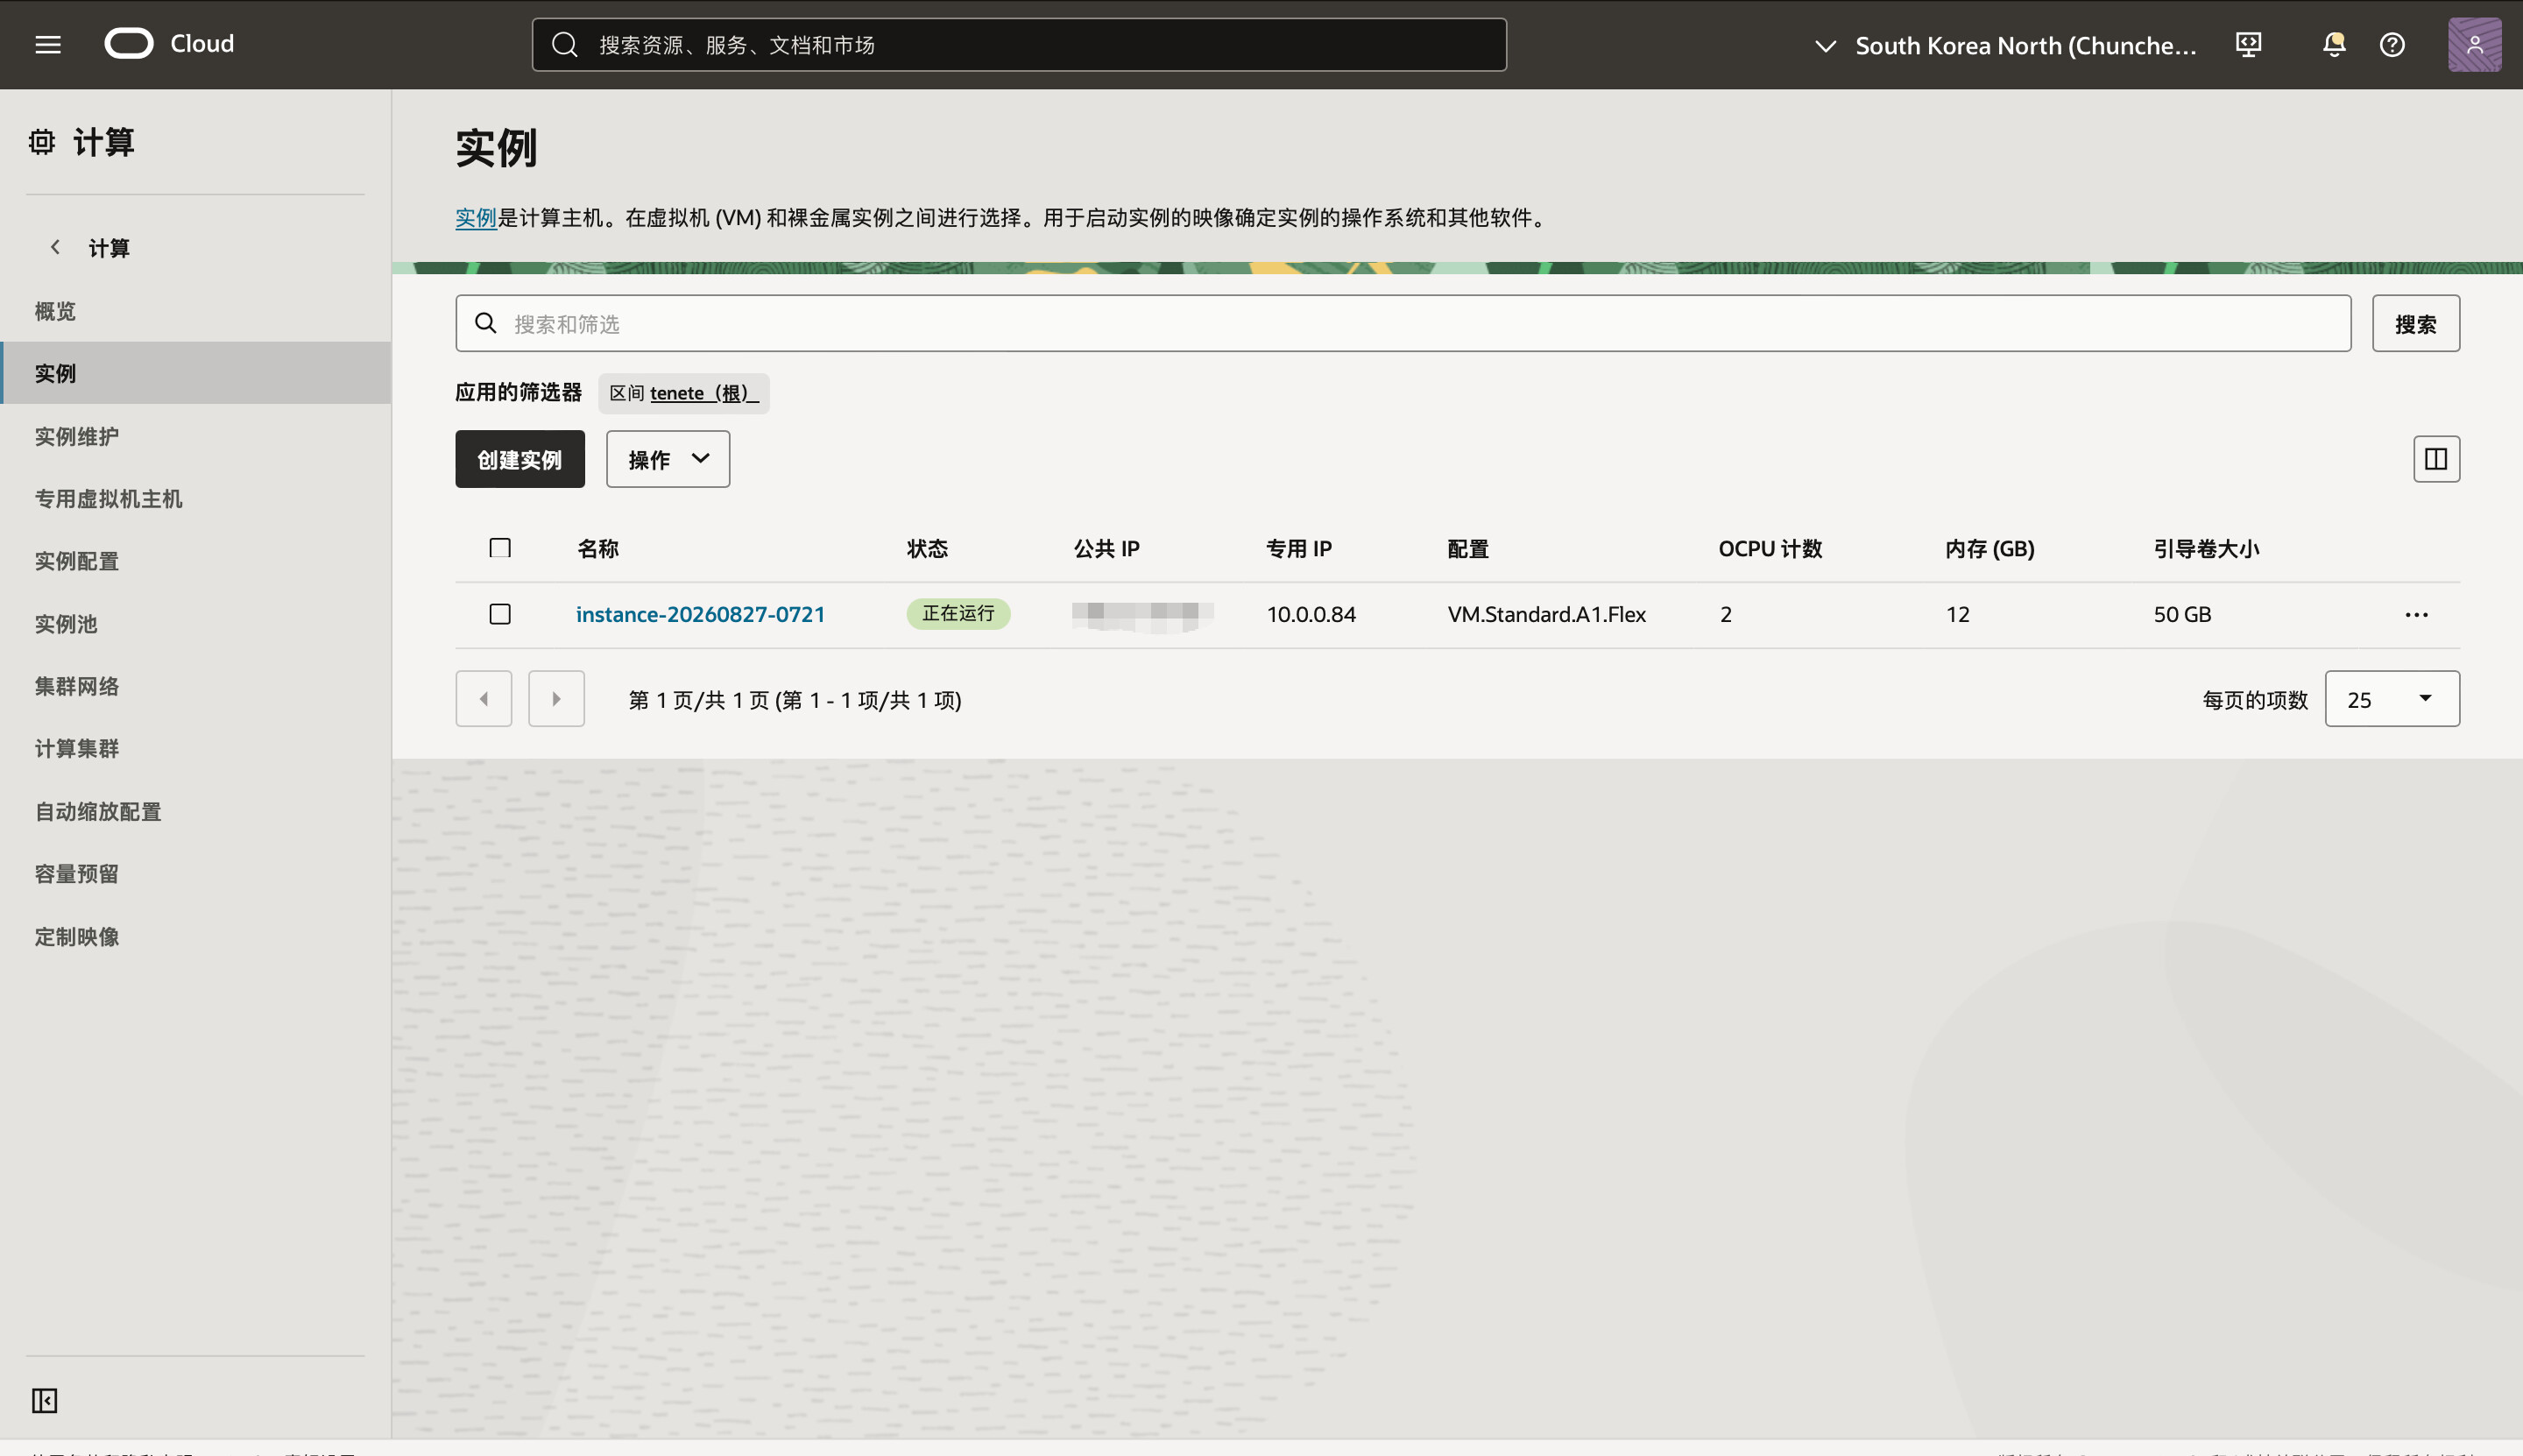Click the tenete（根）compartment filter link
Viewport: 2523px width, 1456px height.
click(704, 393)
